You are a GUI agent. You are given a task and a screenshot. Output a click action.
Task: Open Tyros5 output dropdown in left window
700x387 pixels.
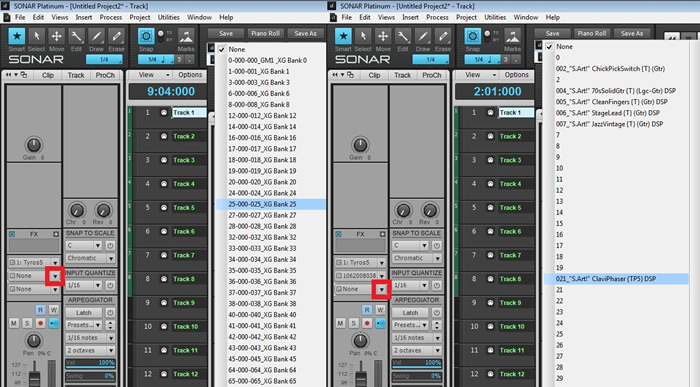55,262
